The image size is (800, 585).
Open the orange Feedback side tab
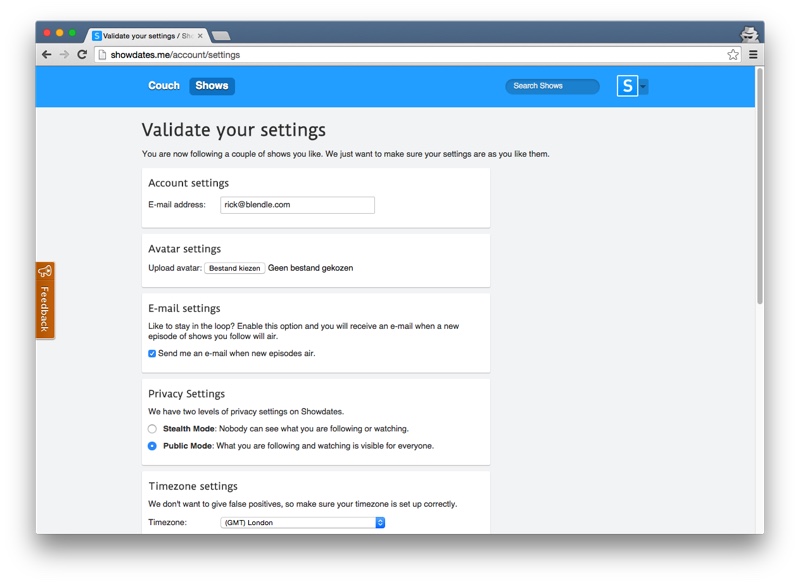pyautogui.click(x=45, y=300)
